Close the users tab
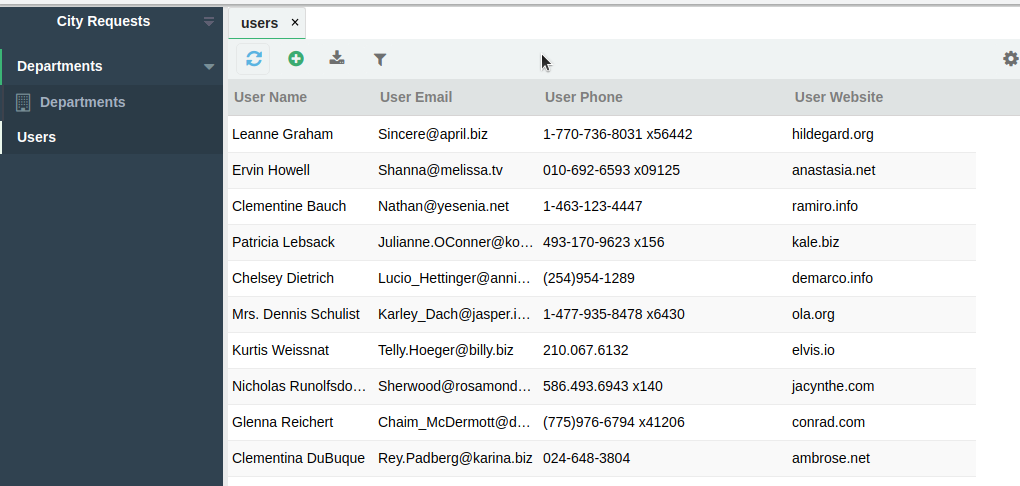Image resolution: width=1020 pixels, height=486 pixels. (x=294, y=22)
